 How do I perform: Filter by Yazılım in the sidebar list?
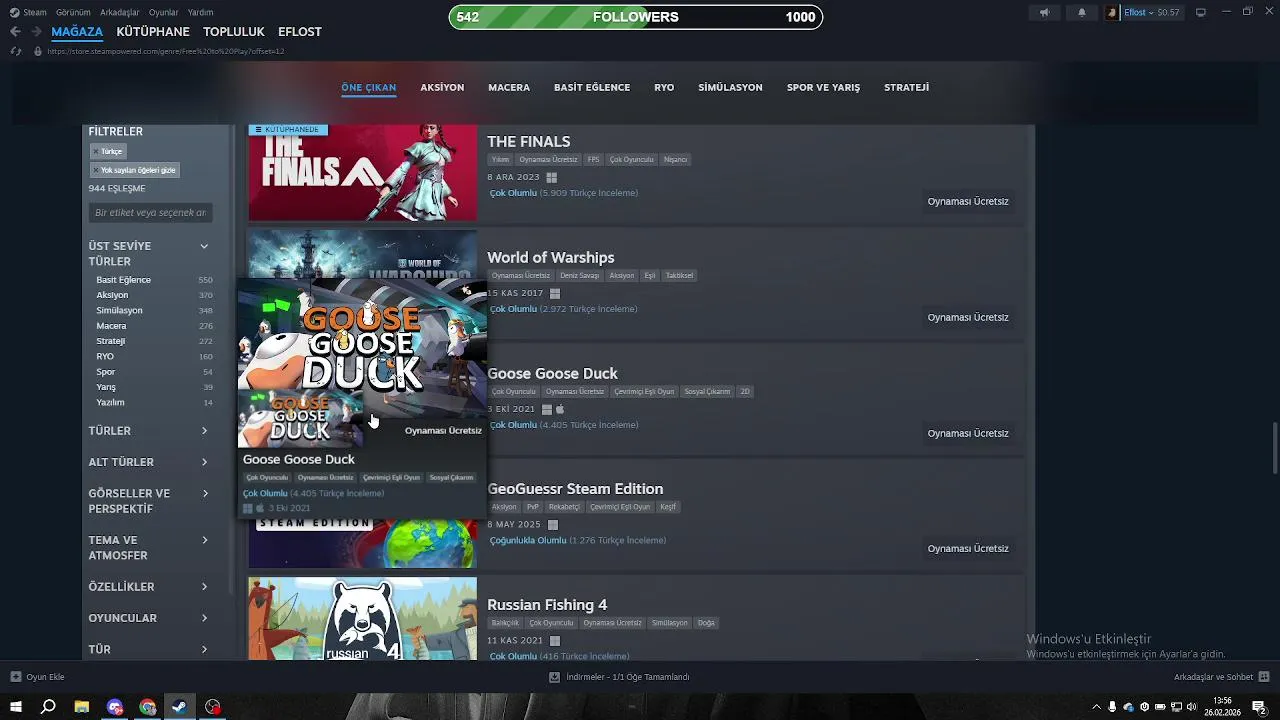(110, 402)
